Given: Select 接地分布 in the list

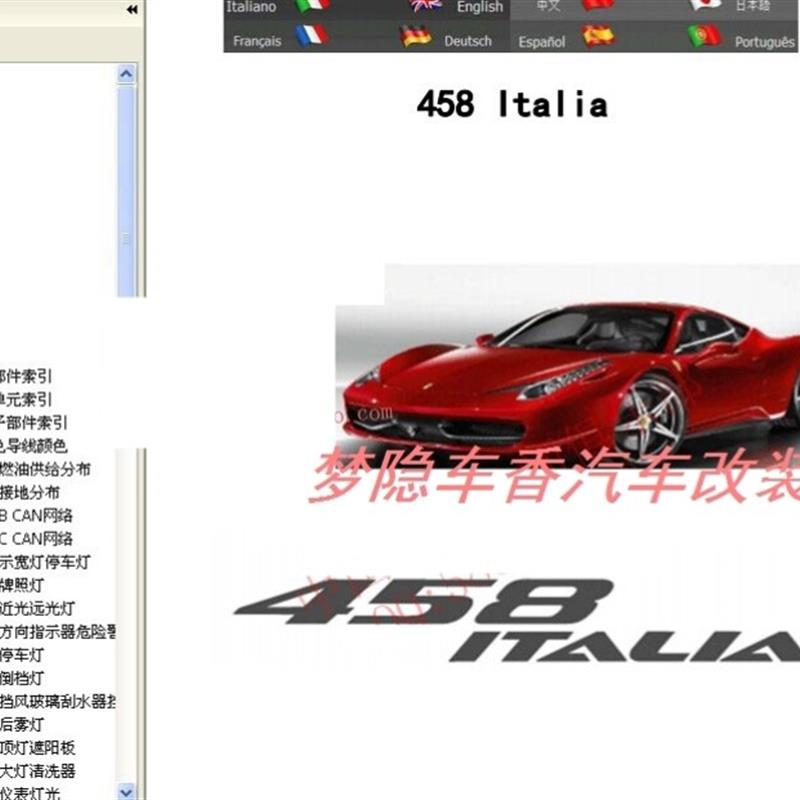Looking at the screenshot, I should (x=30, y=492).
